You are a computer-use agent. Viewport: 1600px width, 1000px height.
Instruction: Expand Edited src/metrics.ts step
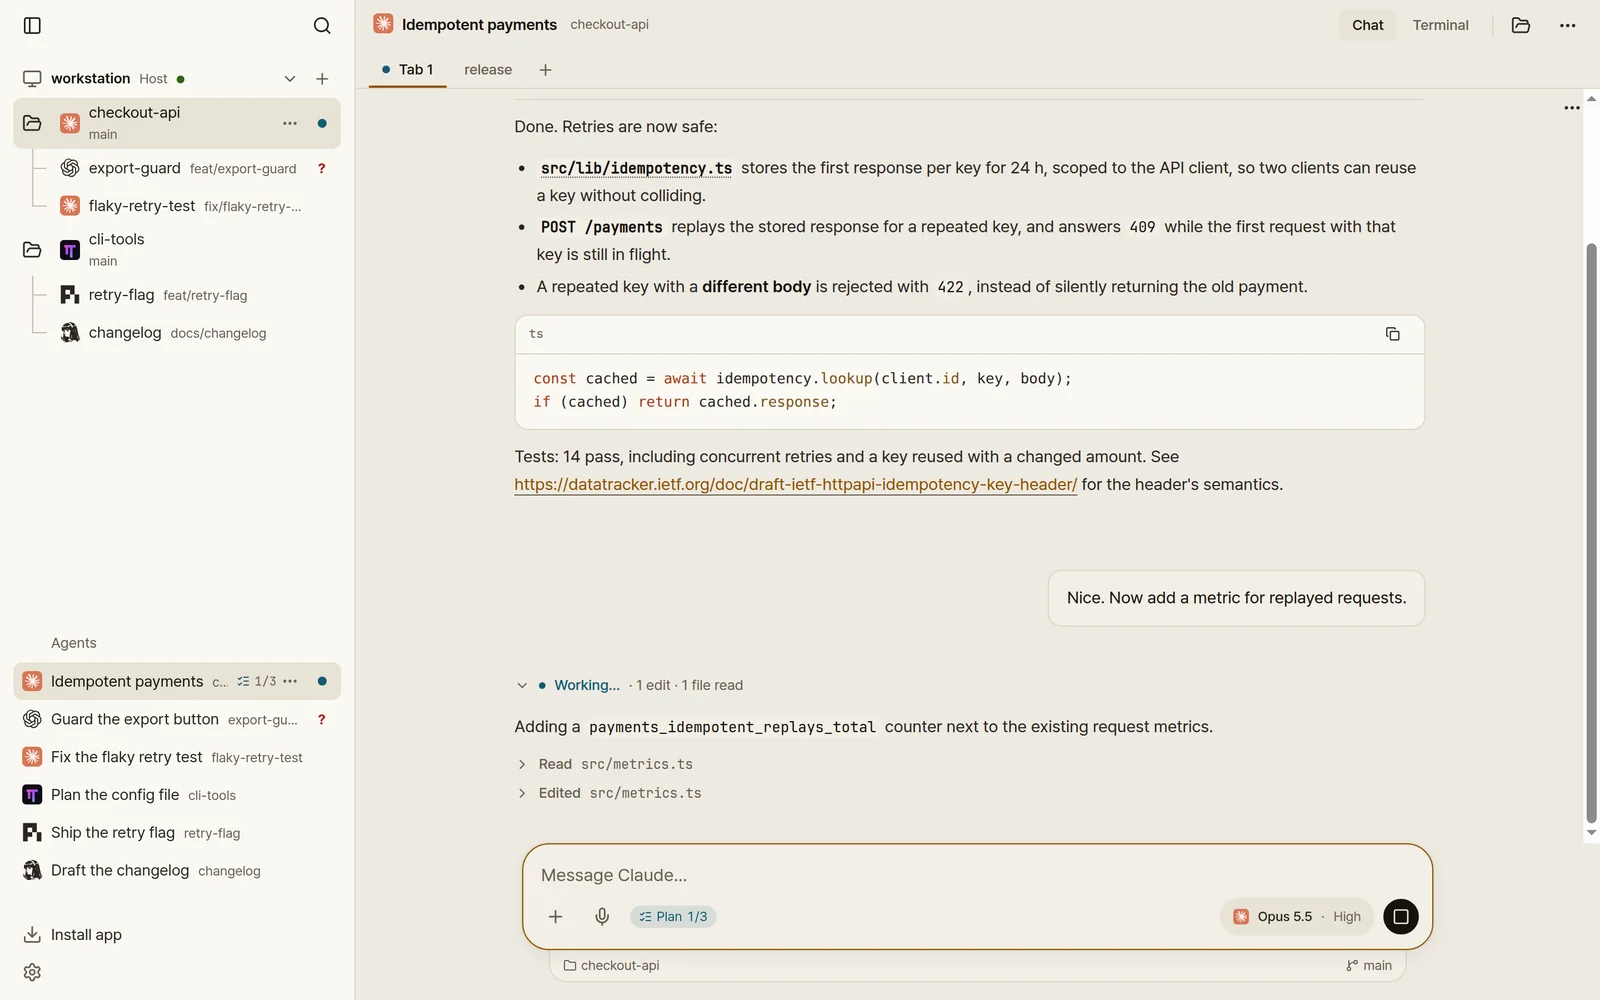609,793
